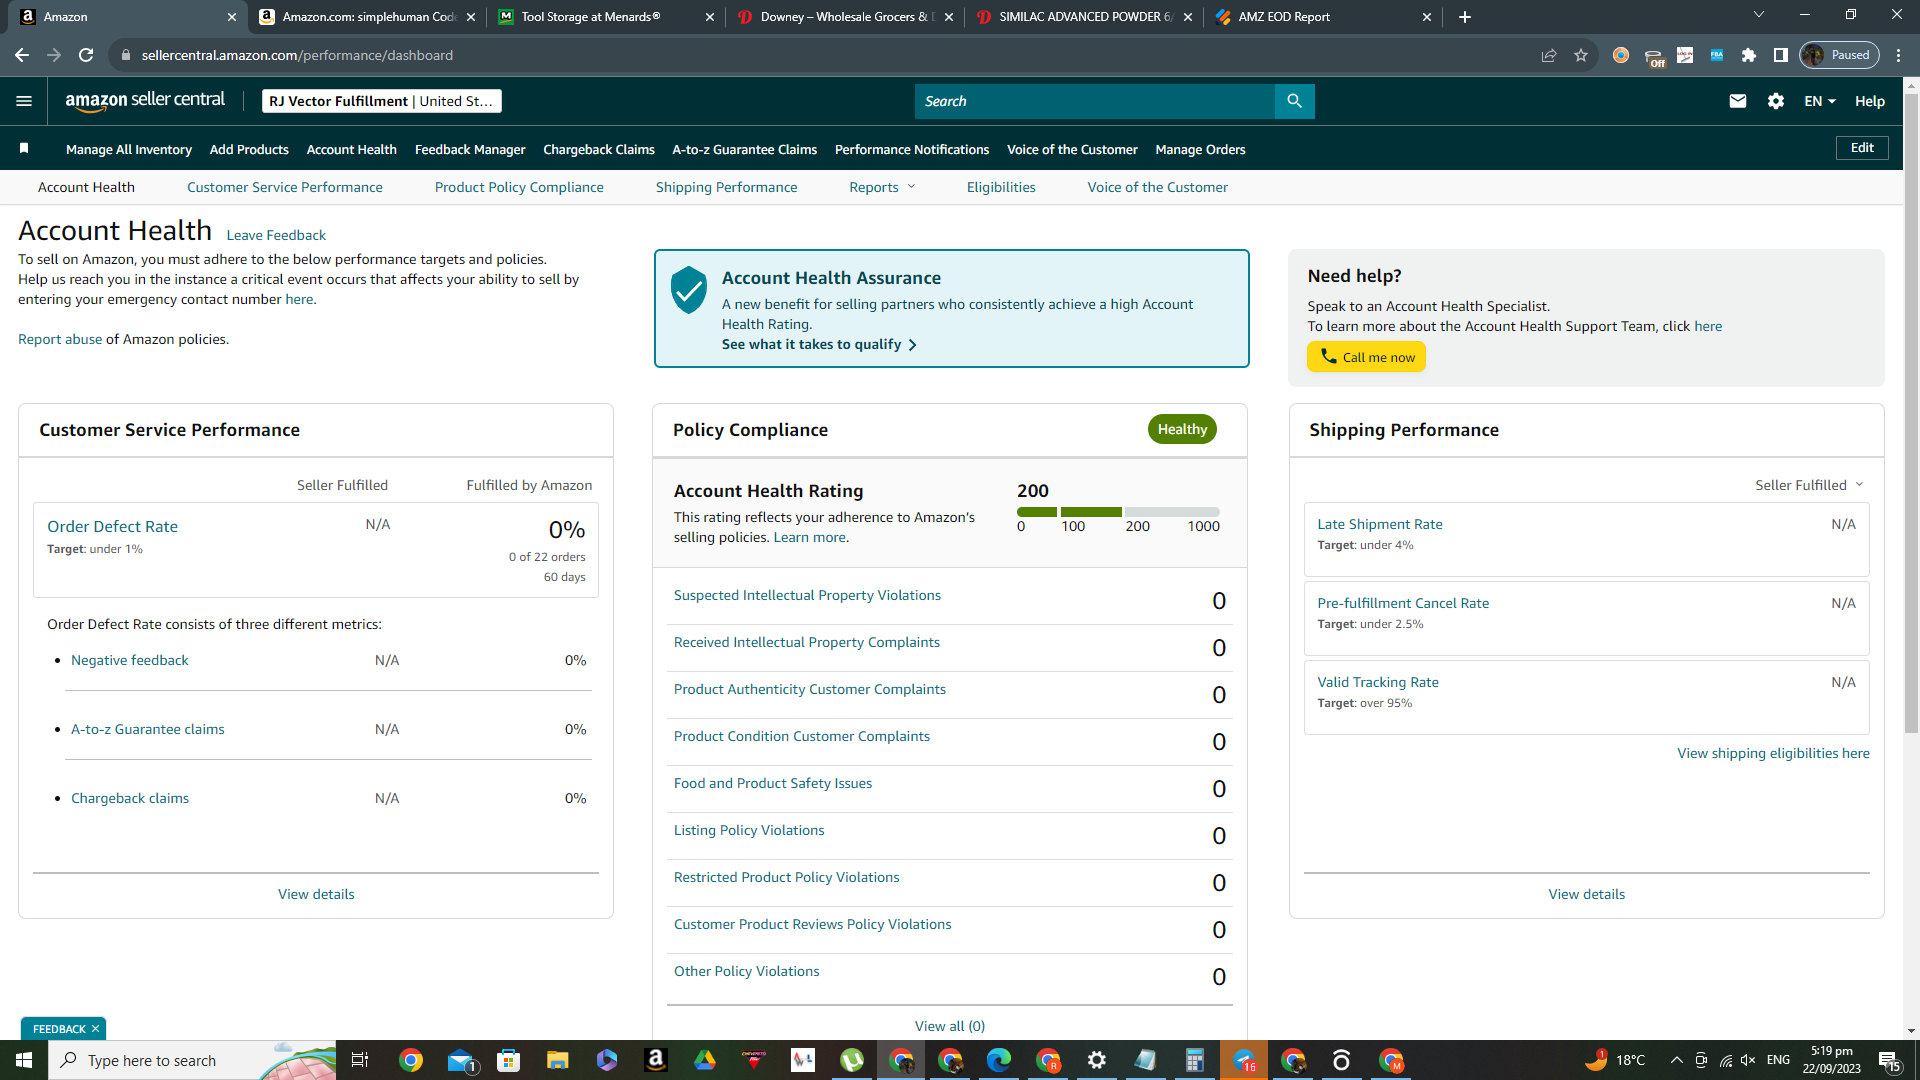Reload the current page

[86, 55]
